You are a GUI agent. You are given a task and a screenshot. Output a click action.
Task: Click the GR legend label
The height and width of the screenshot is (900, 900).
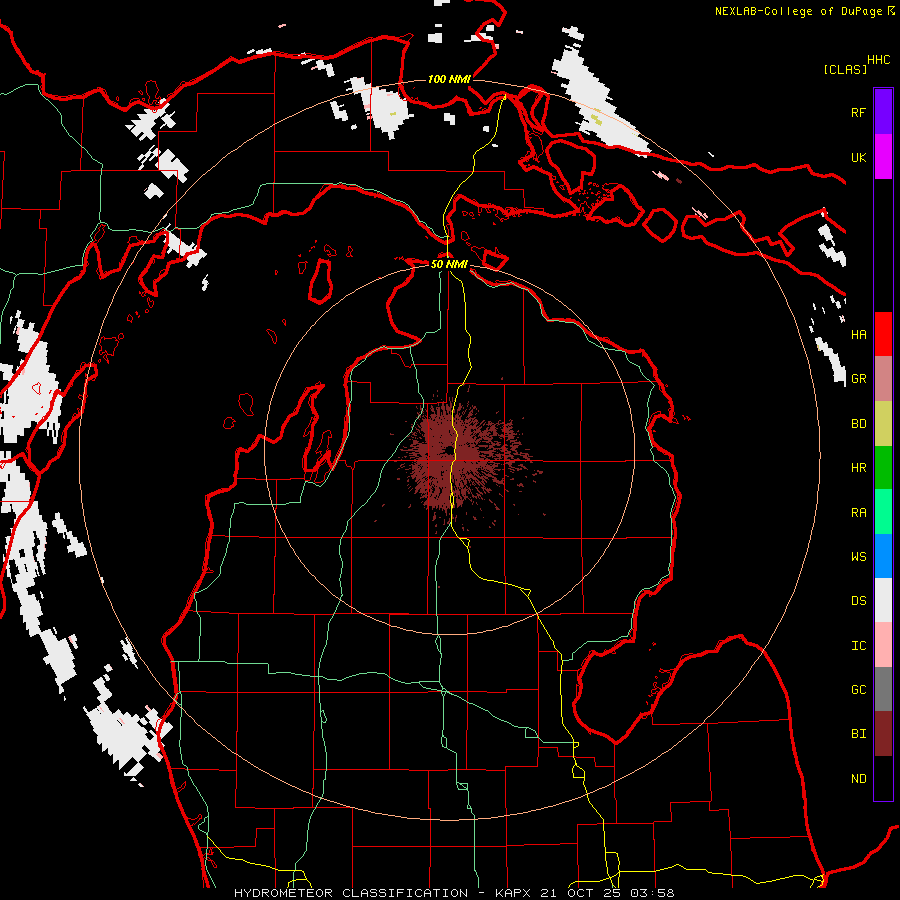click(x=859, y=379)
